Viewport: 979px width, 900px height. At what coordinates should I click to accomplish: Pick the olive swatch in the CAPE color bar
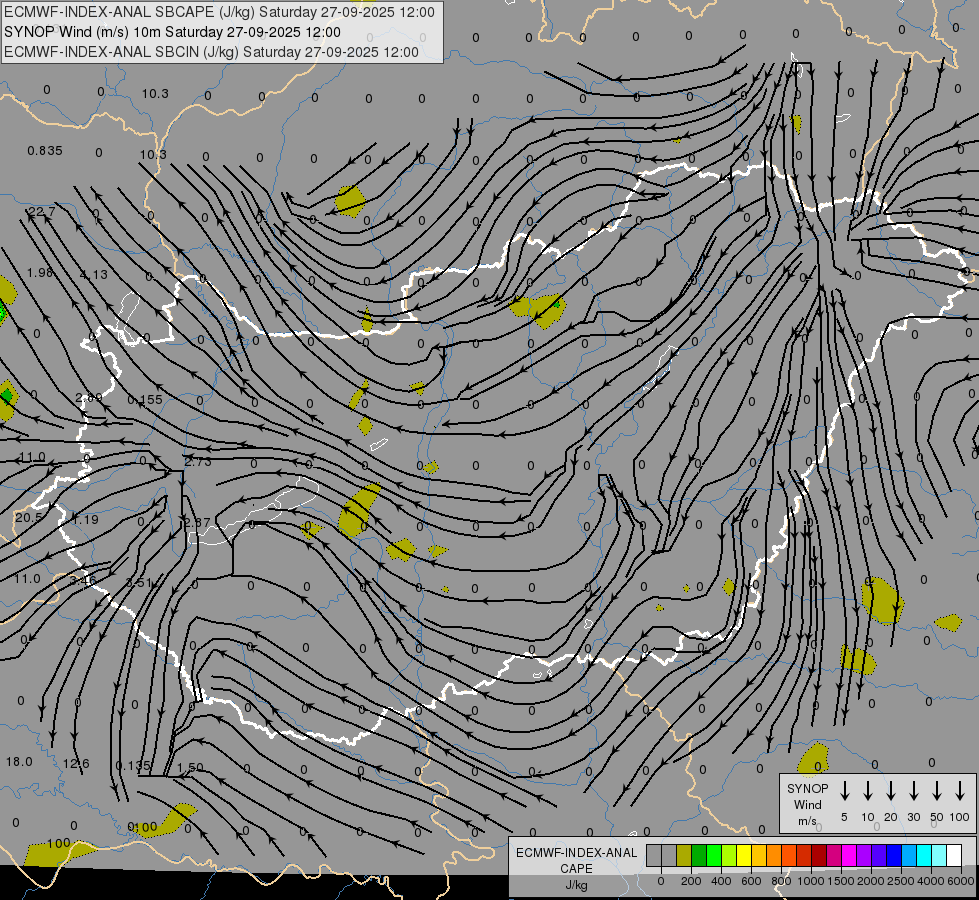click(684, 855)
